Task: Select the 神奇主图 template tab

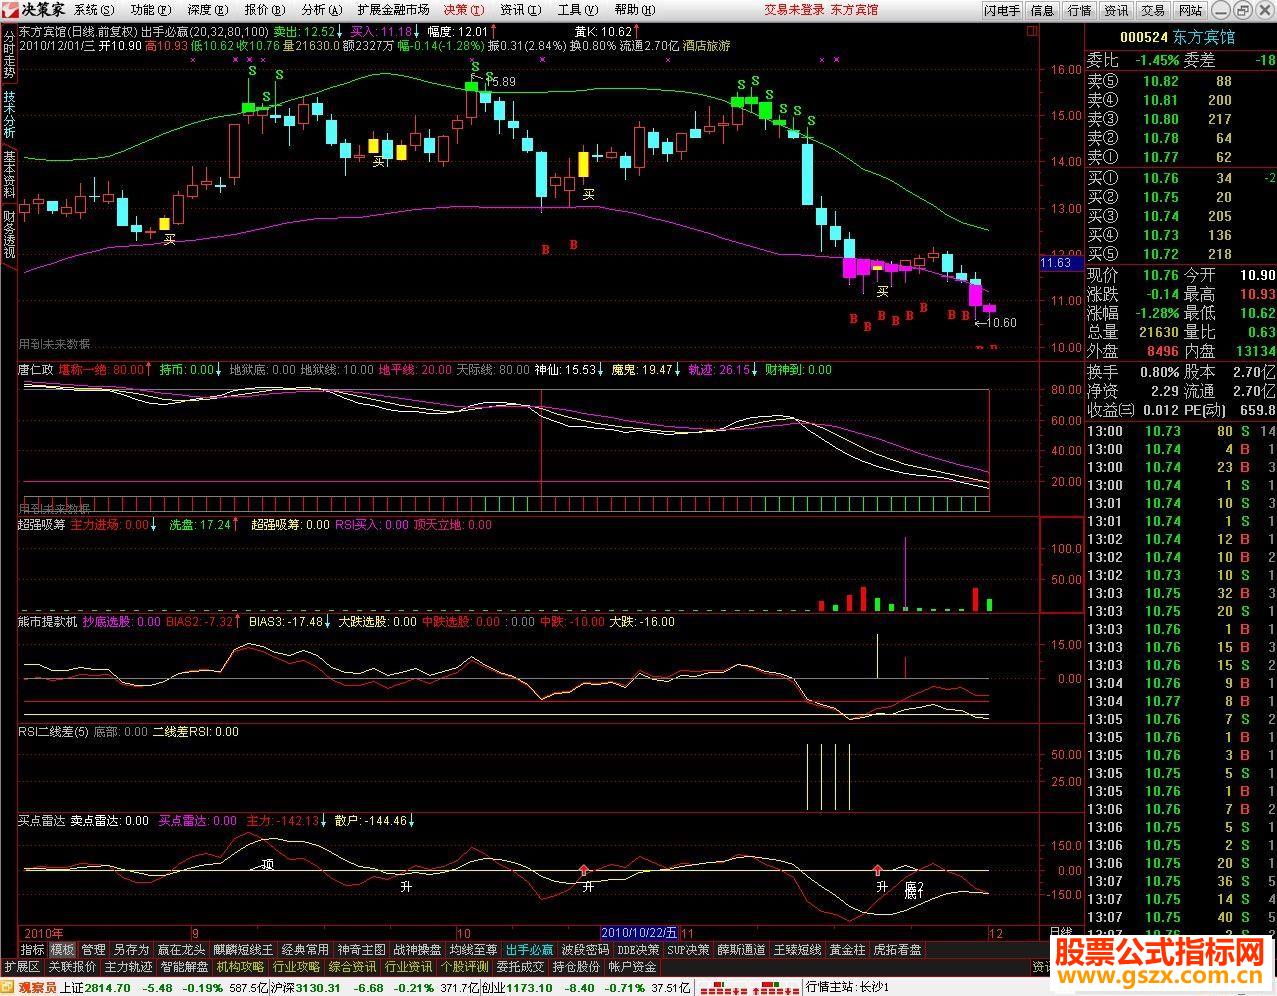Action: [361, 949]
